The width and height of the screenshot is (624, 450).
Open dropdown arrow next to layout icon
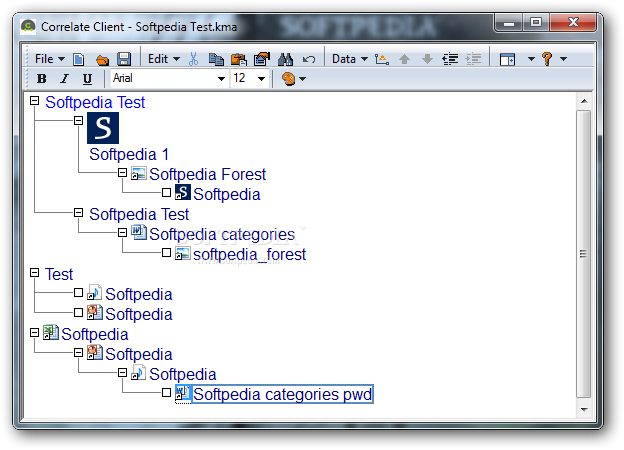[531, 59]
